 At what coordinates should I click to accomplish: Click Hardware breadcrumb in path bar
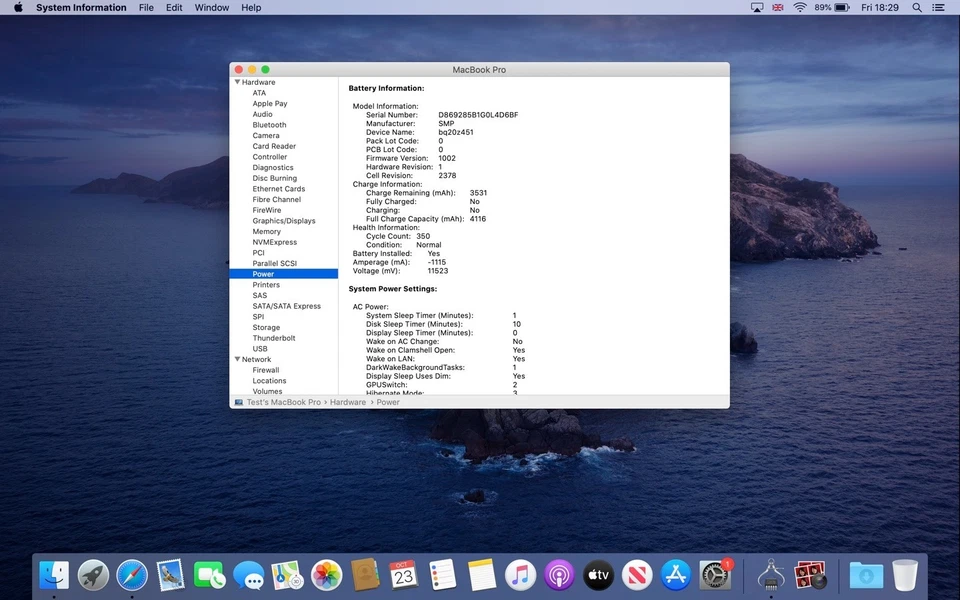(x=348, y=402)
